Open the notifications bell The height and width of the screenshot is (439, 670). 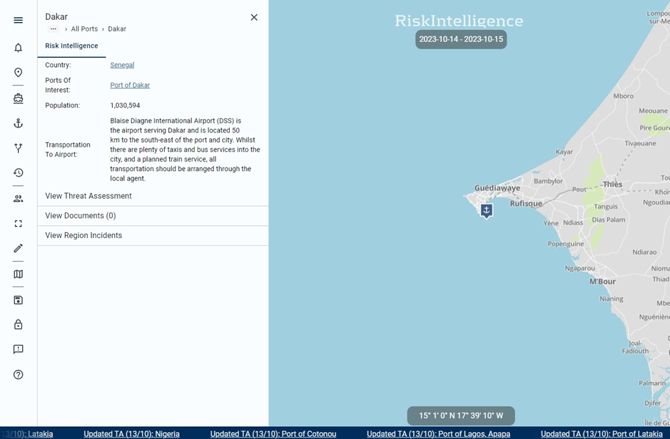(18, 48)
